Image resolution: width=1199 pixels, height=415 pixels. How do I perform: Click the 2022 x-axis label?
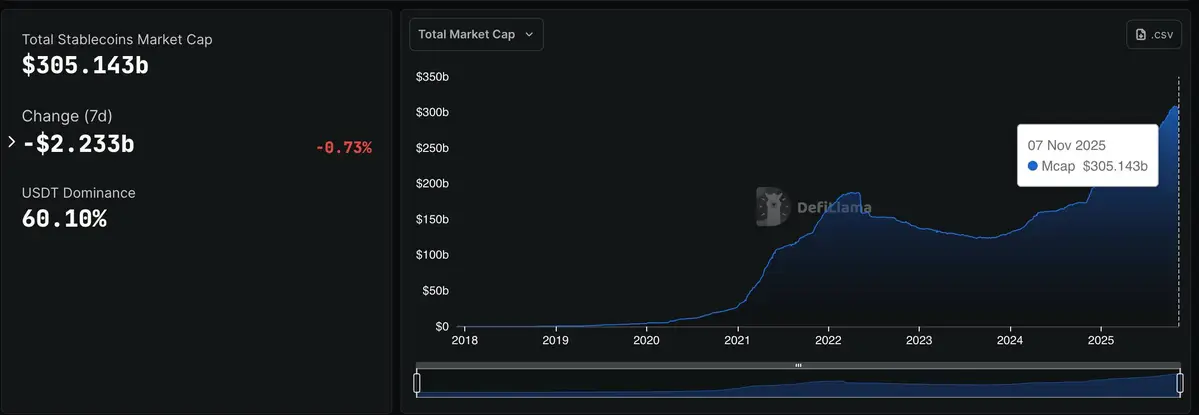(x=828, y=339)
